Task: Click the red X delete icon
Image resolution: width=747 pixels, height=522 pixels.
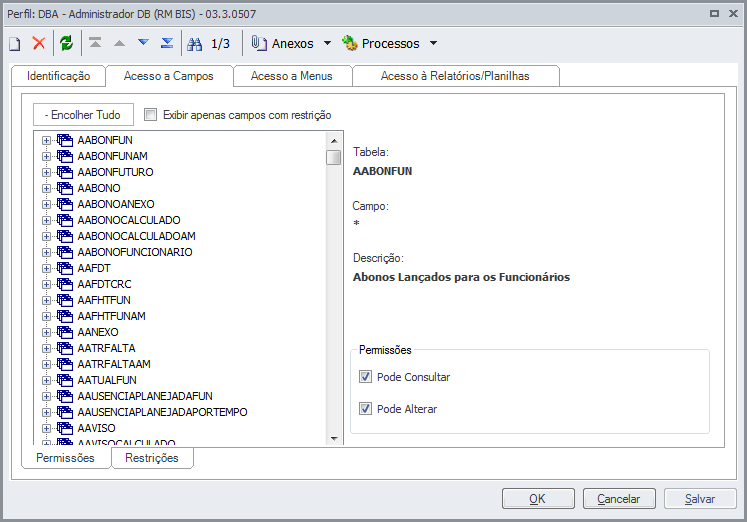Action: [x=39, y=44]
